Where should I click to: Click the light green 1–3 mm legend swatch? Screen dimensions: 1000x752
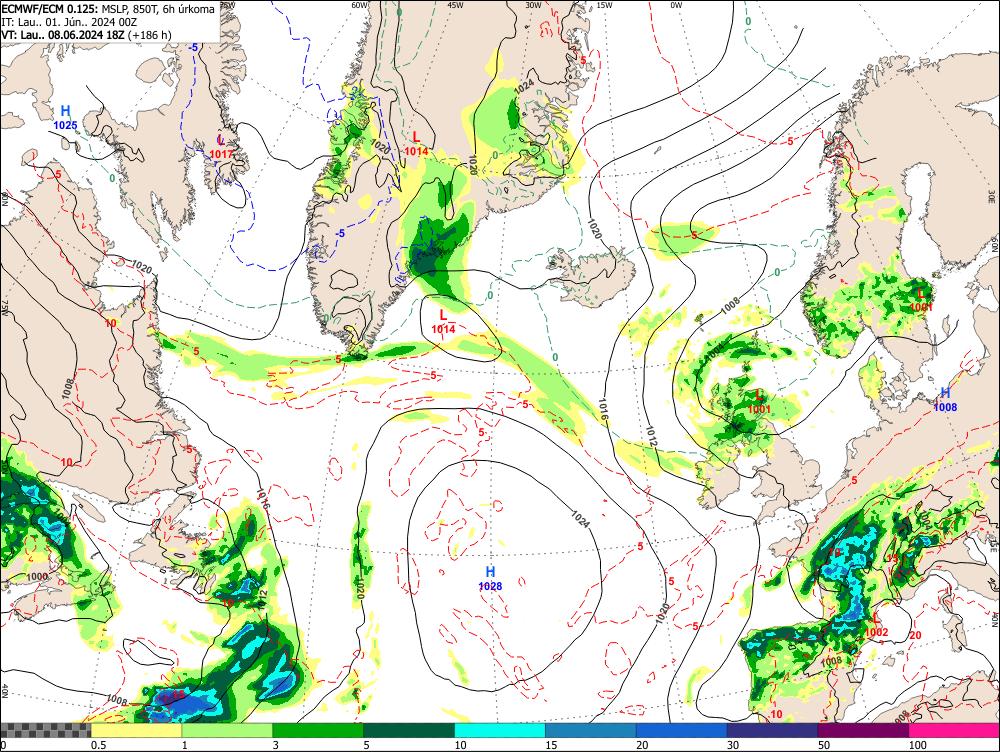tap(227, 730)
